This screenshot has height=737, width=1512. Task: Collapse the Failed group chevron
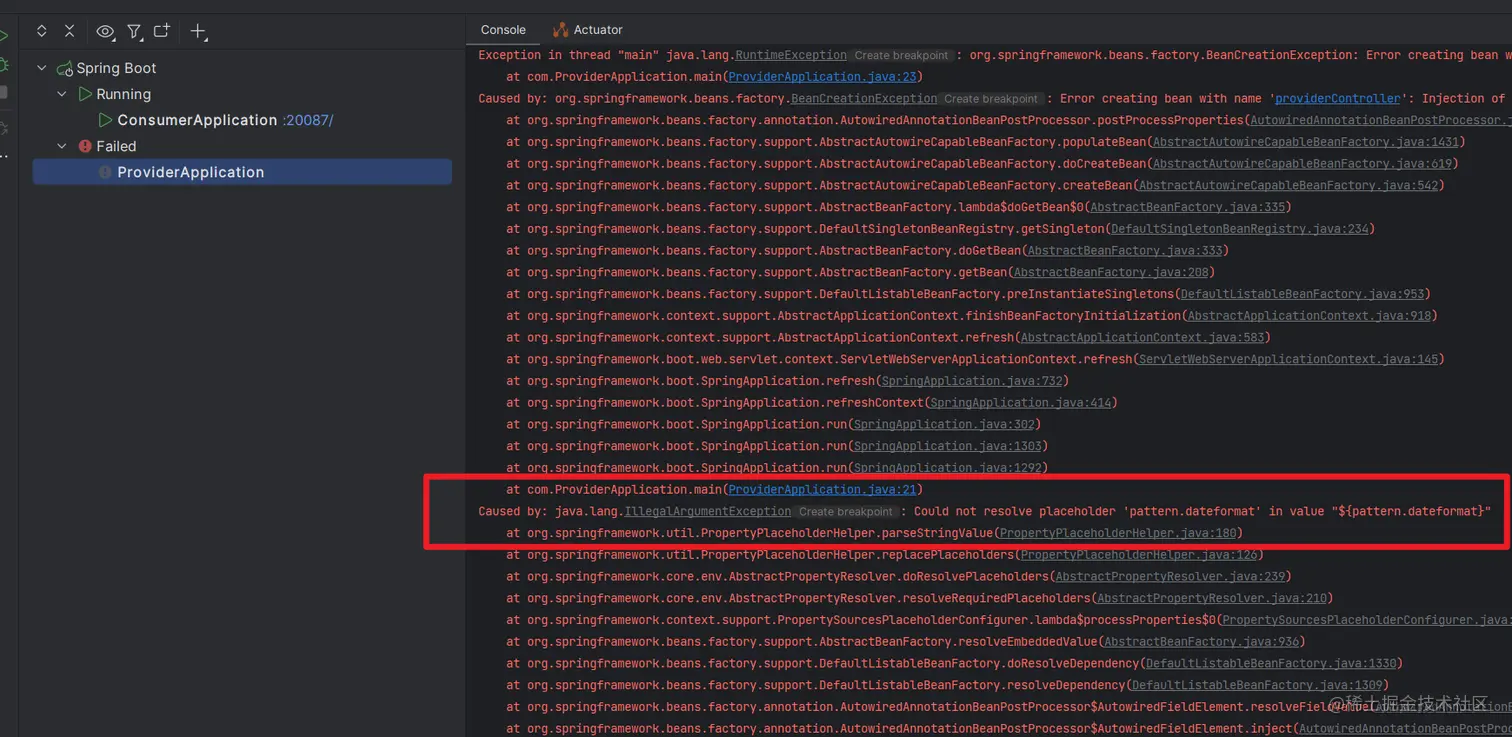(62, 146)
